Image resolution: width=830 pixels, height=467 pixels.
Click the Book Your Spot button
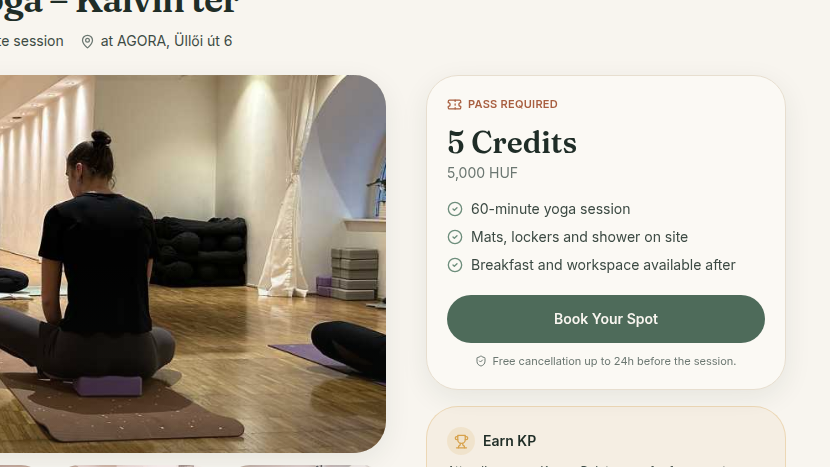(x=606, y=319)
